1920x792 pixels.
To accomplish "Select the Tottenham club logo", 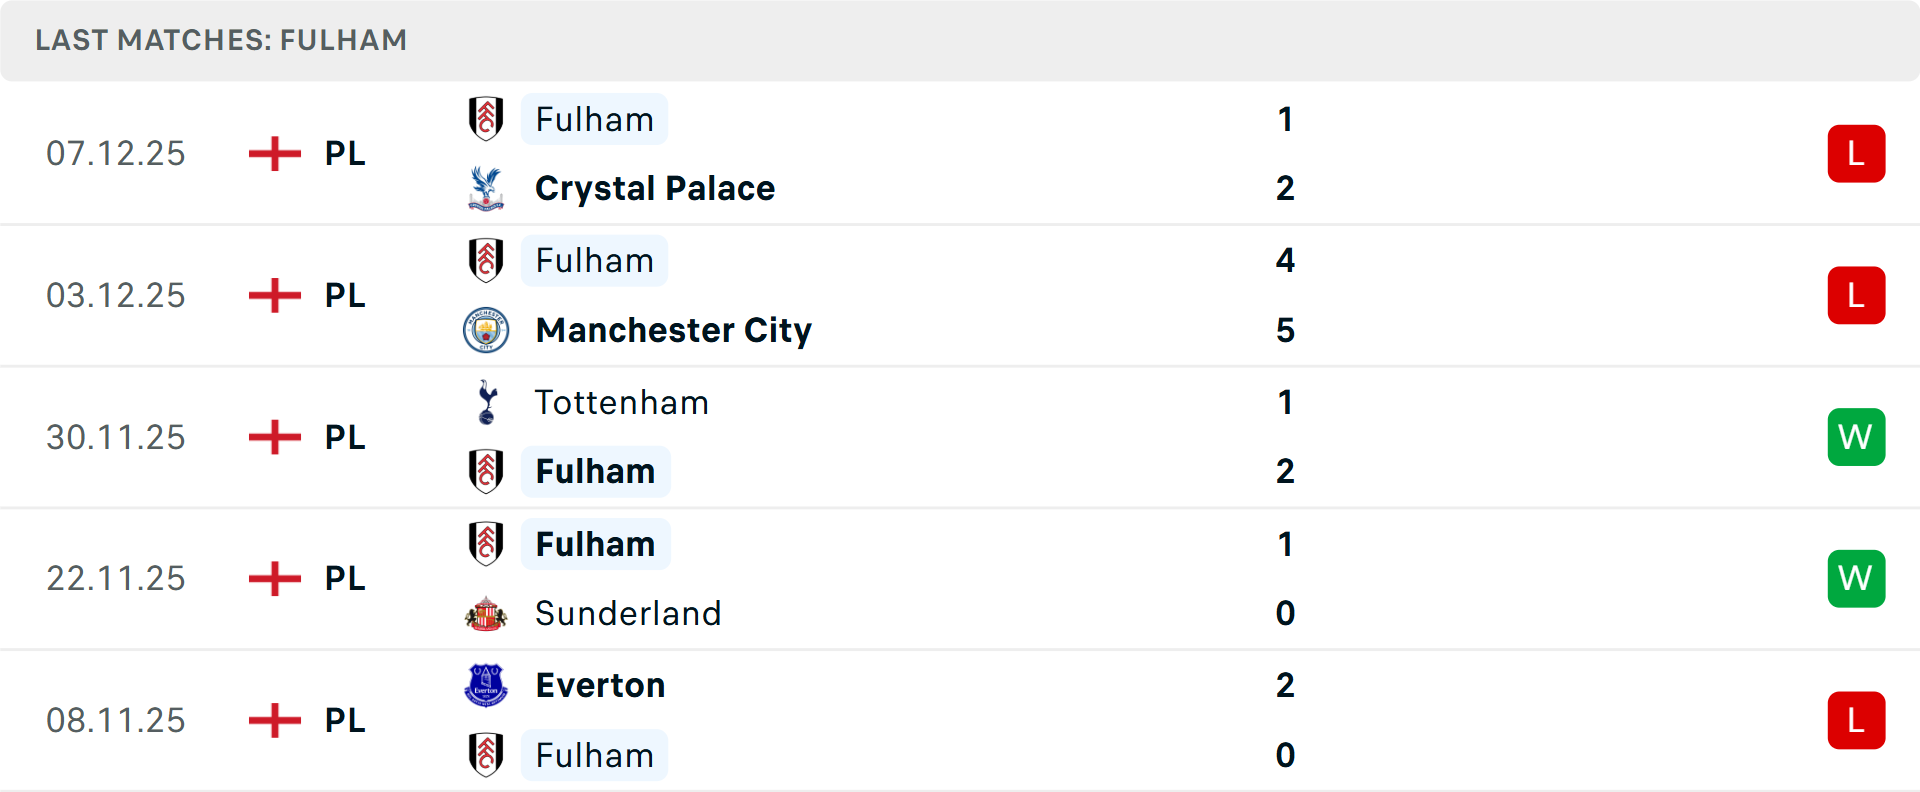I will (487, 403).
